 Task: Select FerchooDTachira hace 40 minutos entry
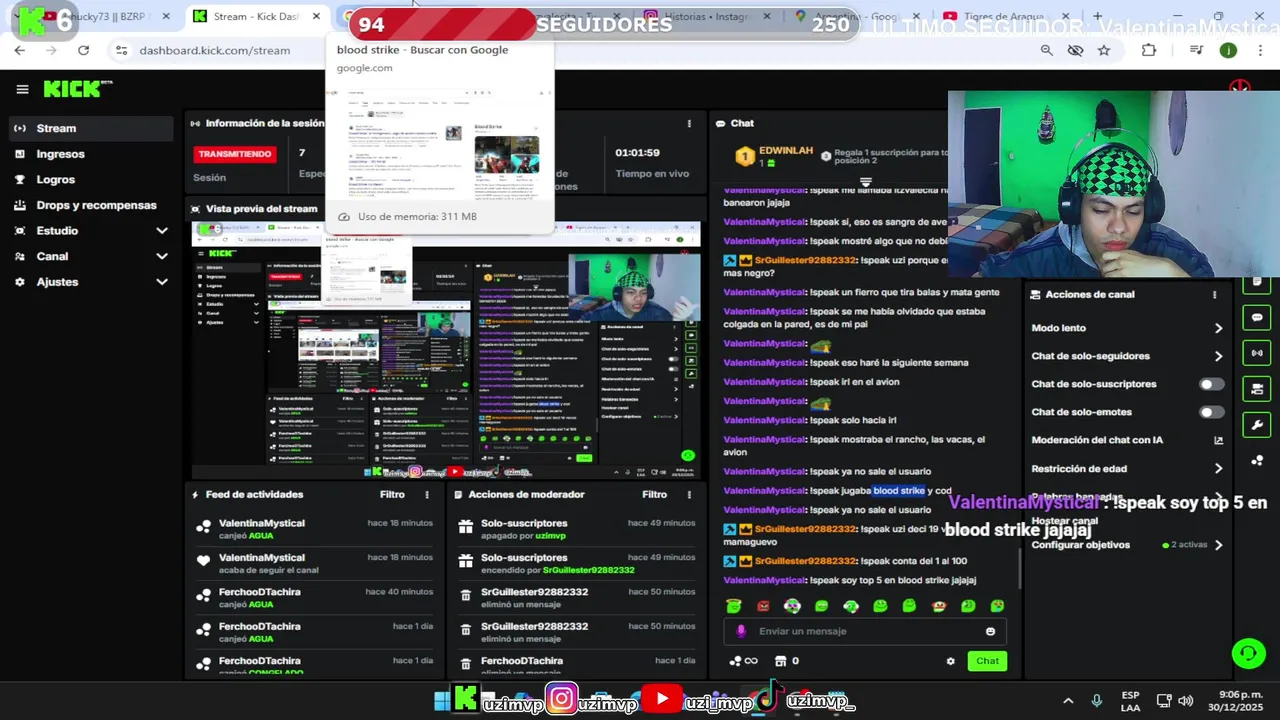pyautogui.click(x=315, y=598)
